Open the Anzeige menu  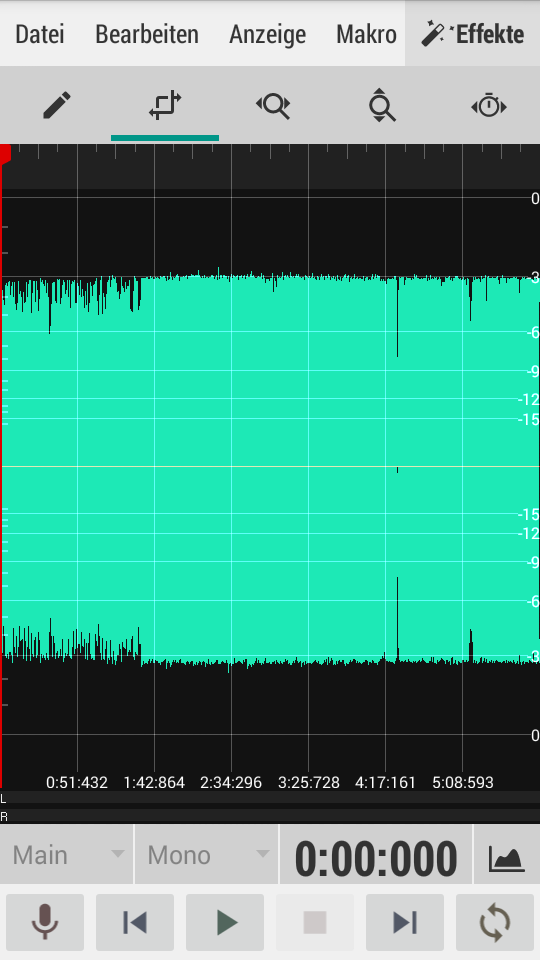click(x=268, y=34)
